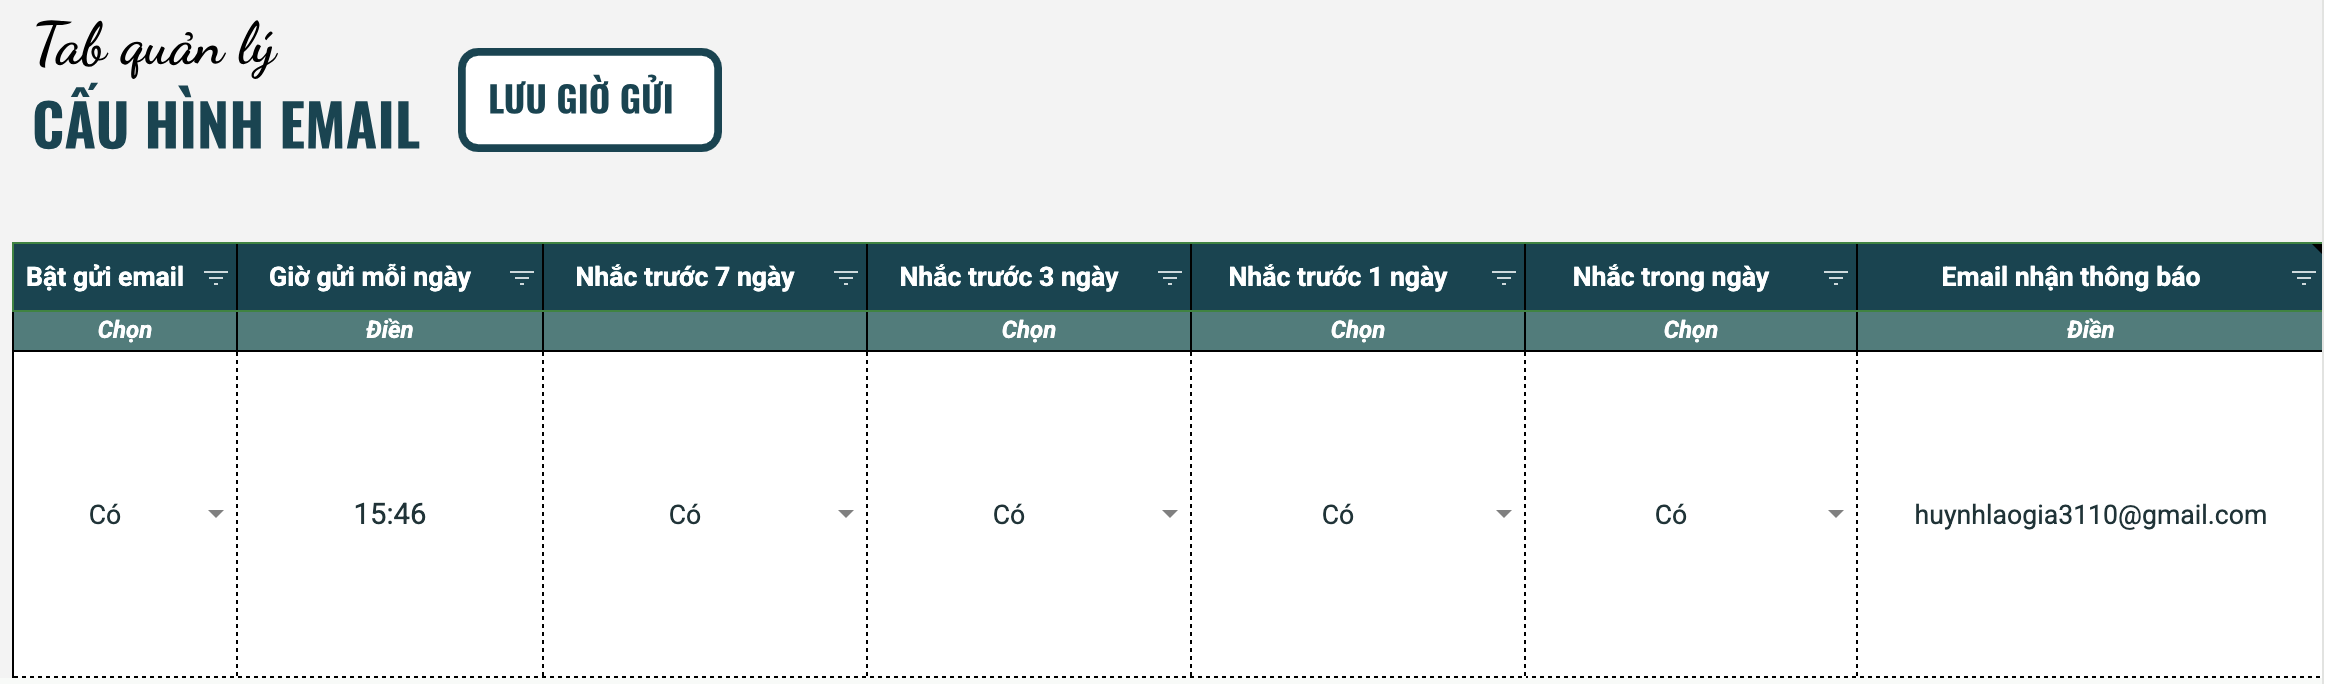Open Nhắc trước 3 ngày column filter
2334x684 pixels.
click(1169, 278)
